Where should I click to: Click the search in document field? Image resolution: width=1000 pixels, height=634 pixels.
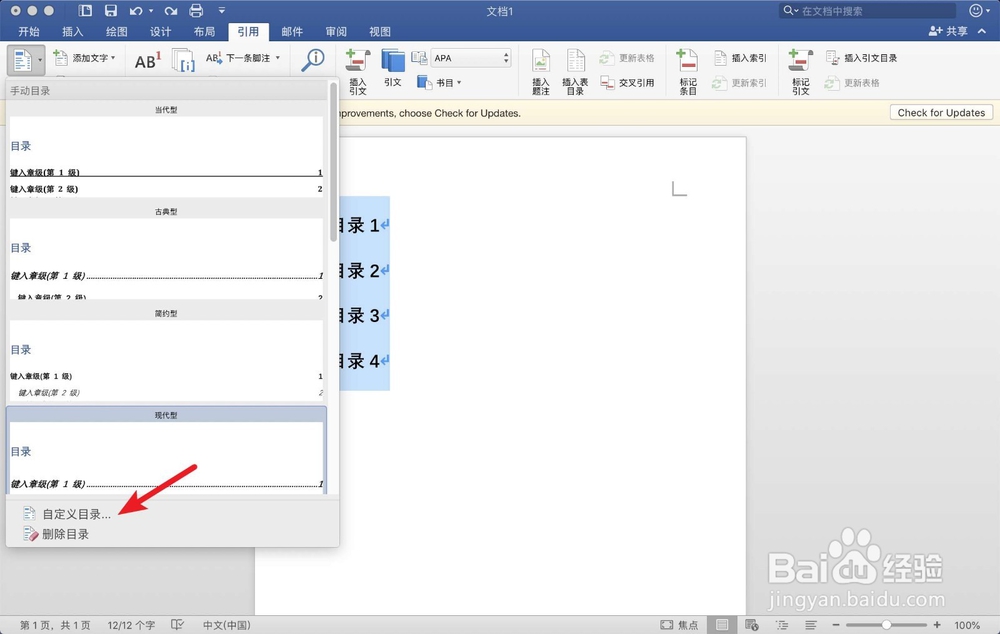[x=868, y=11]
